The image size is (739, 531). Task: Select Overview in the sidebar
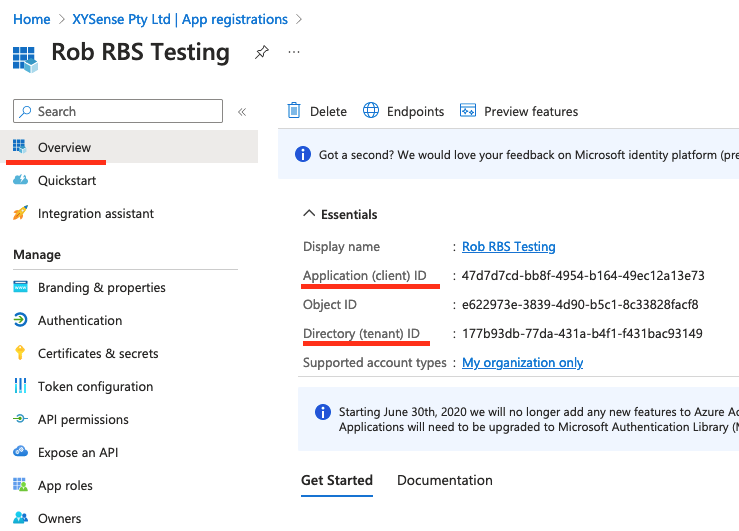pyautogui.click(x=129, y=147)
